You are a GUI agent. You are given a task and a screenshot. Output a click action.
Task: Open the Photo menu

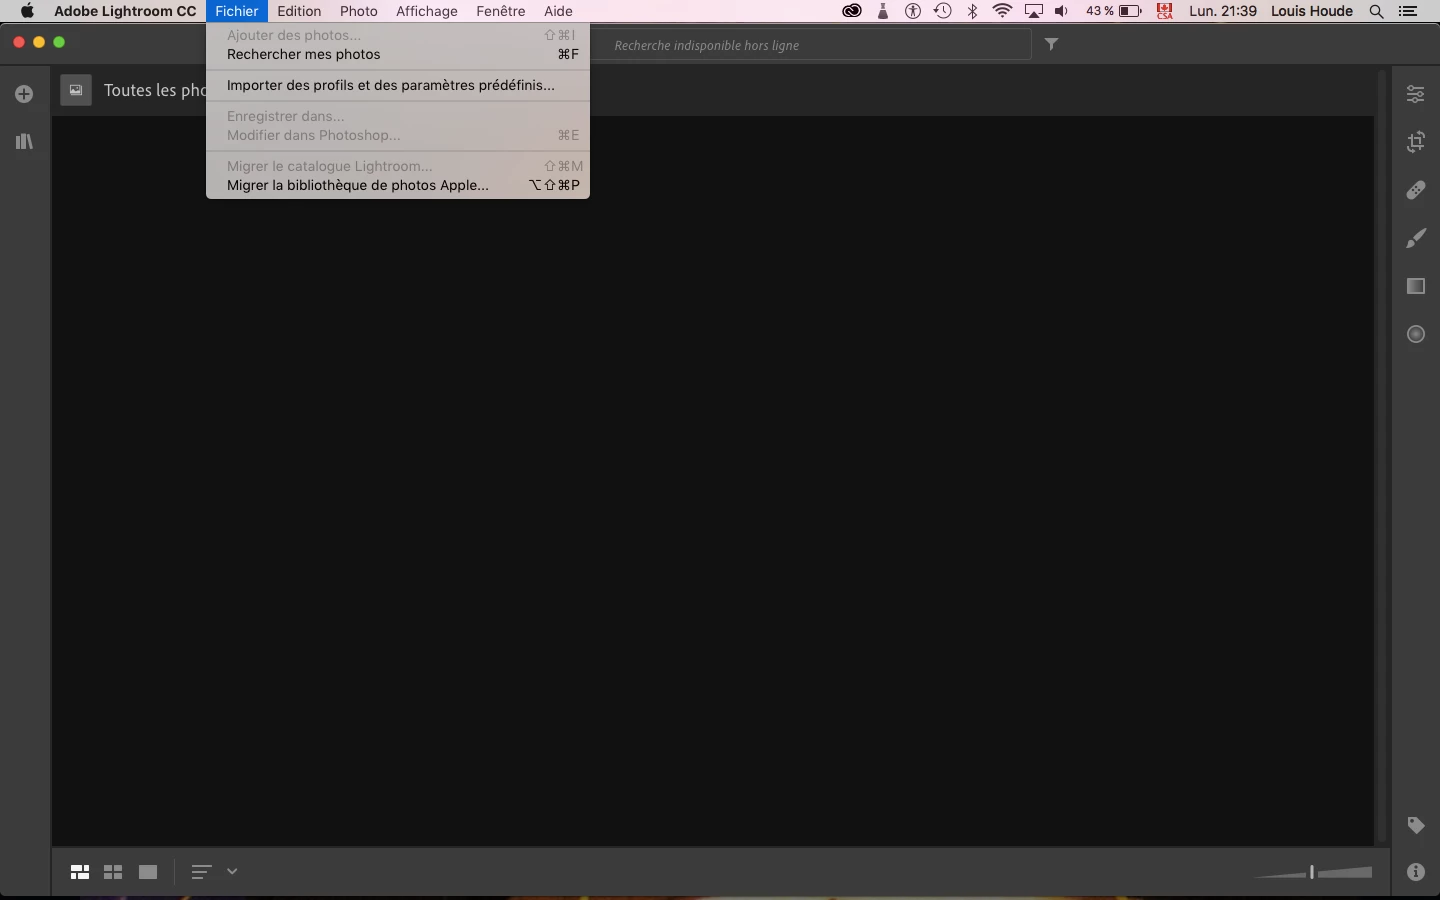click(358, 11)
